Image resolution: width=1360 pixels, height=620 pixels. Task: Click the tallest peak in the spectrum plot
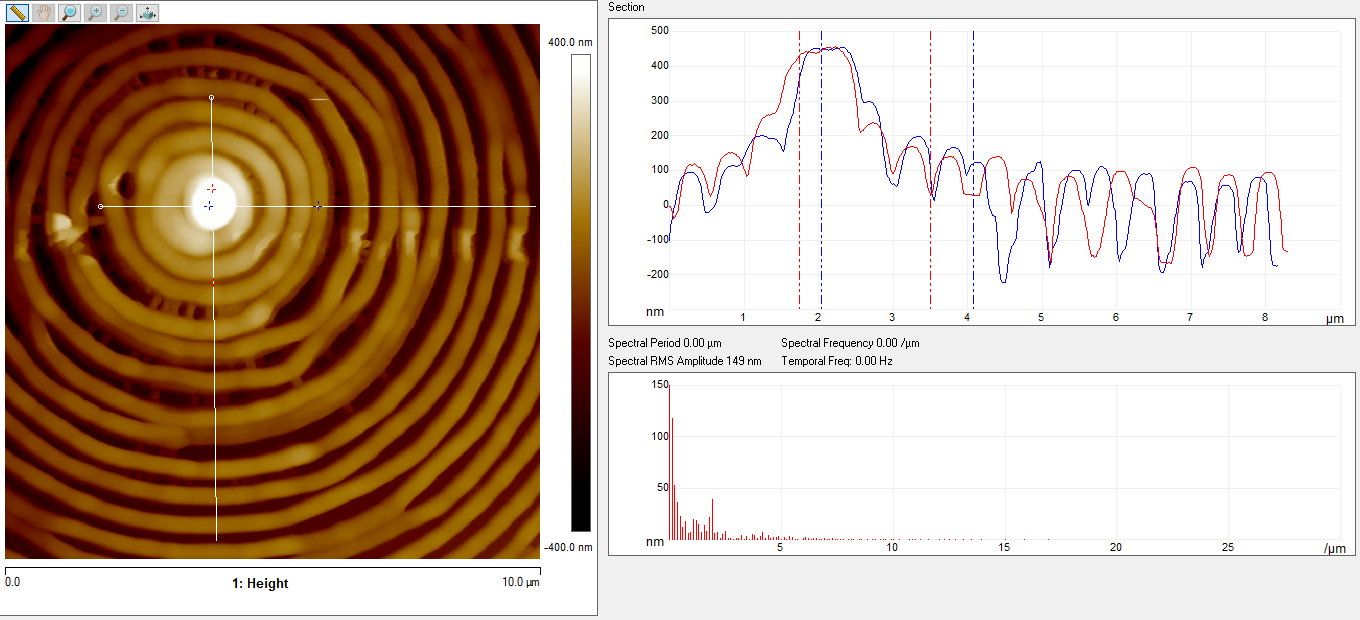[672, 420]
